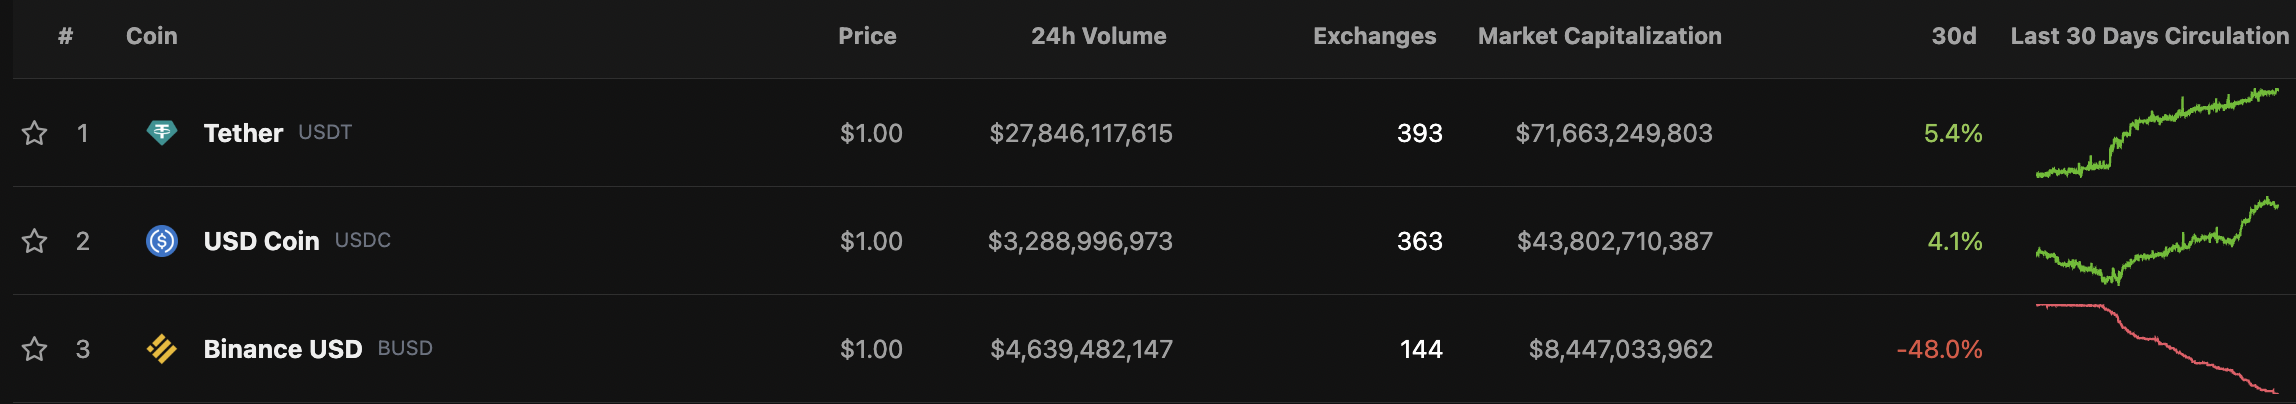The image size is (2296, 404).
Task: Toggle the star for USD Coin
Action: (35, 241)
